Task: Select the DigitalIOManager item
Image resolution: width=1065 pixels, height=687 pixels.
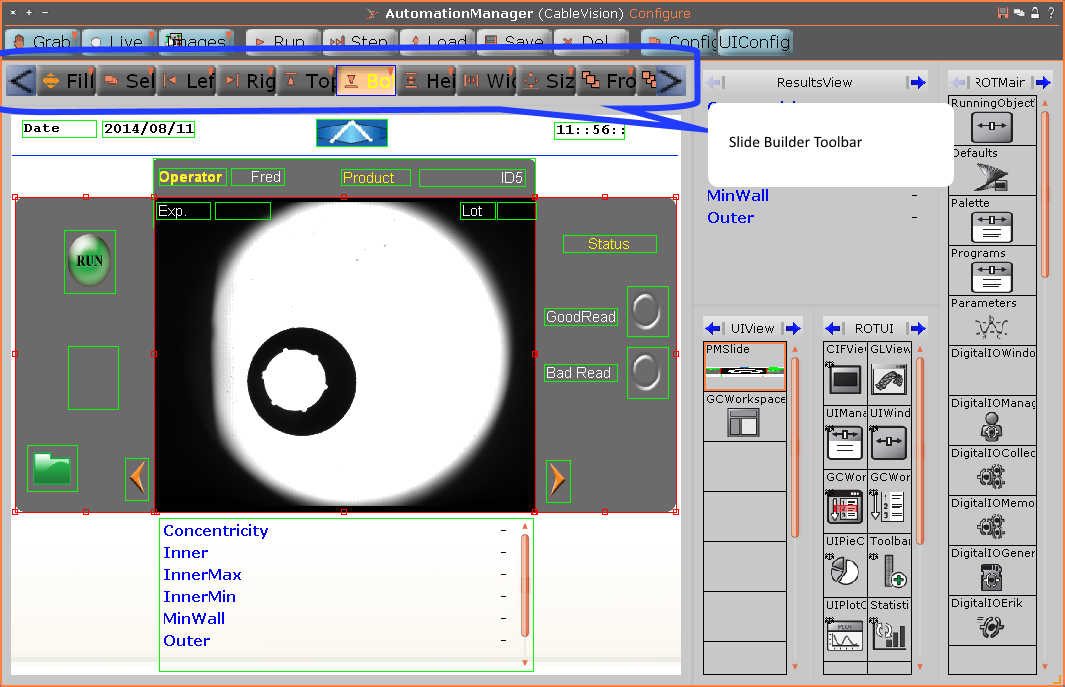Action: click(x=992, y=421)
